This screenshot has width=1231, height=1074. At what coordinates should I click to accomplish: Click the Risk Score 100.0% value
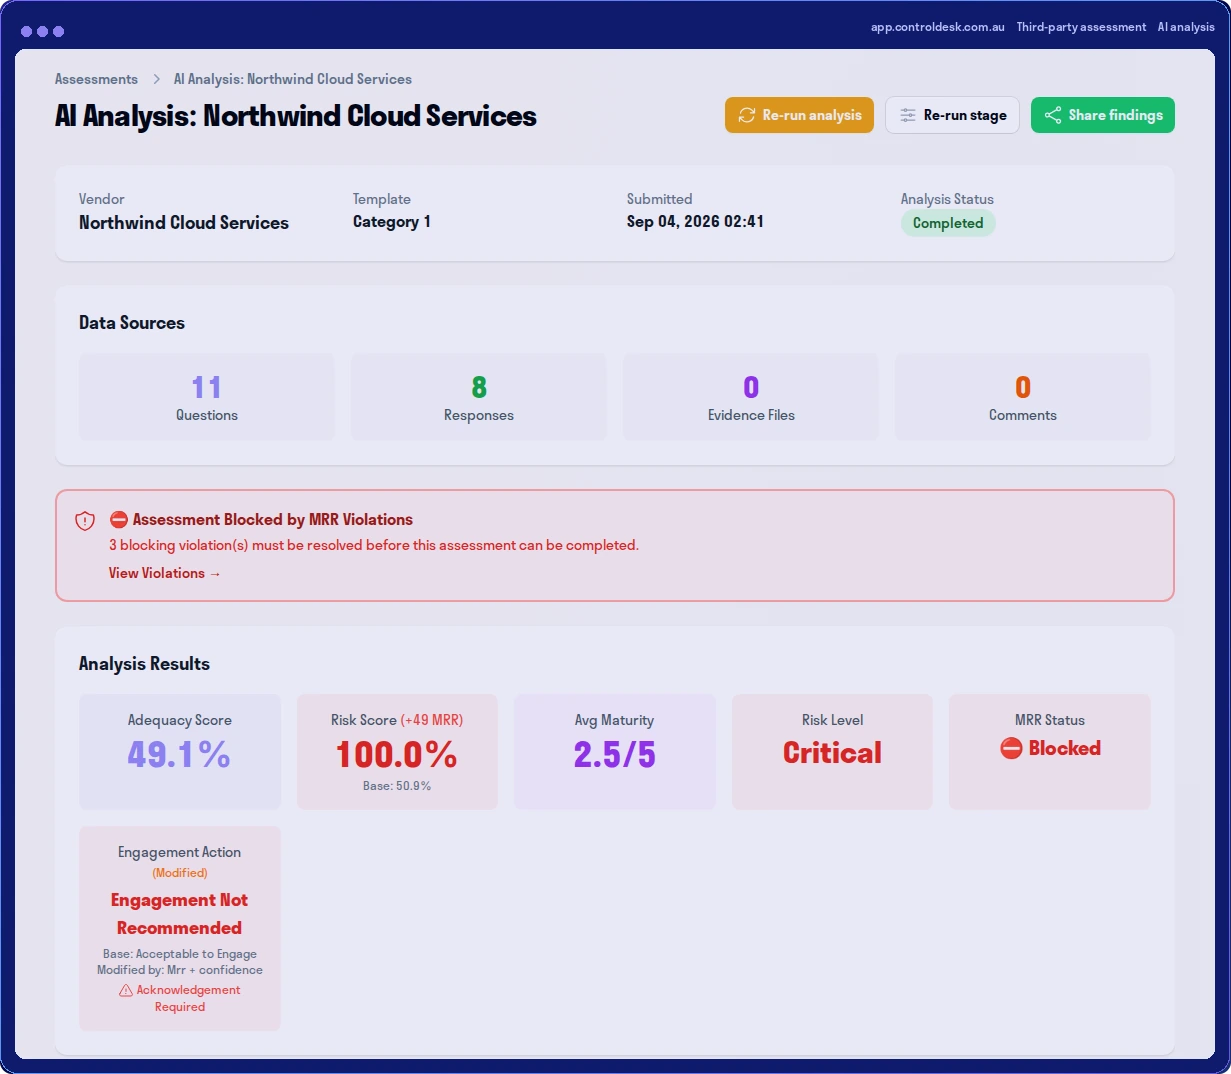397,754
